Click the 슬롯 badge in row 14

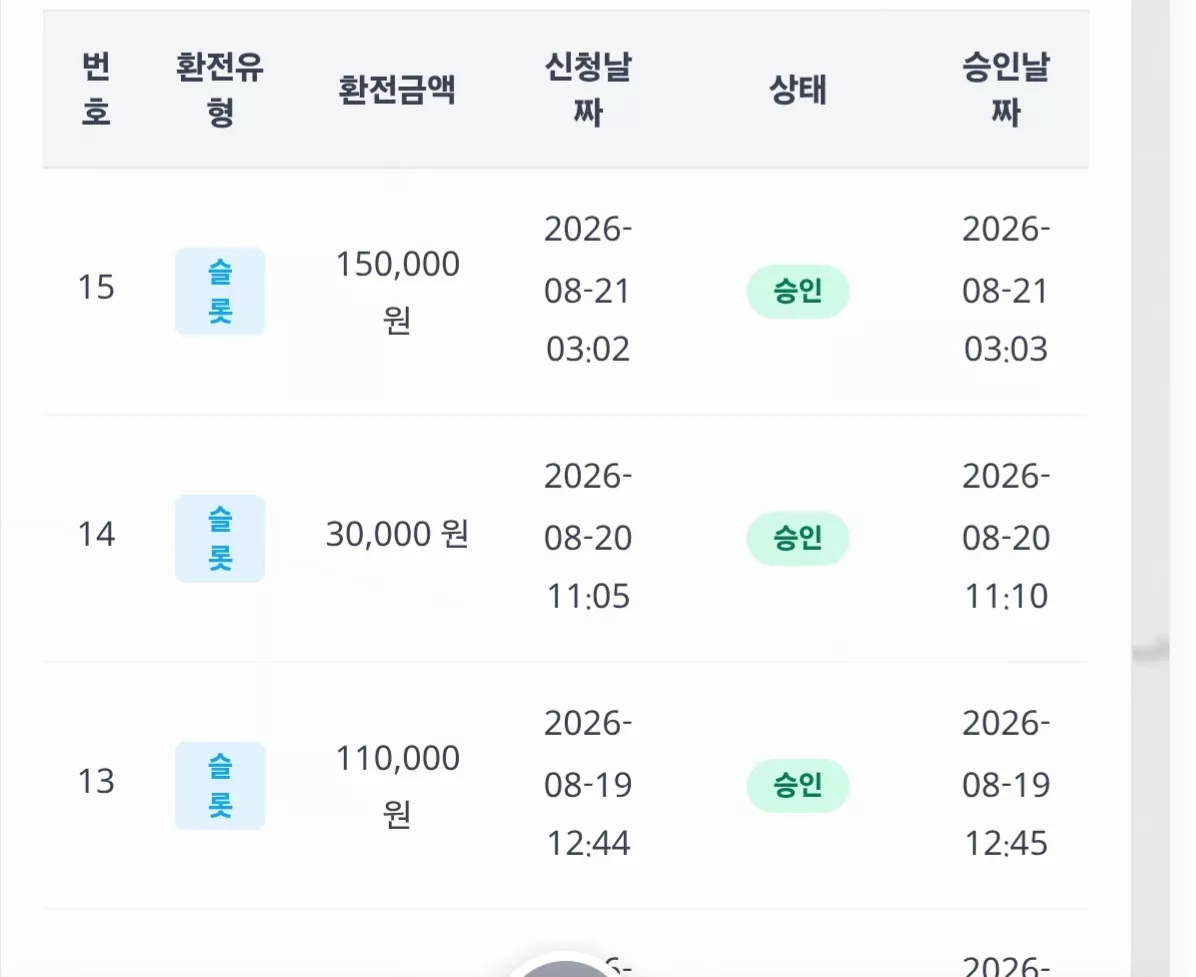pos(220,538)
